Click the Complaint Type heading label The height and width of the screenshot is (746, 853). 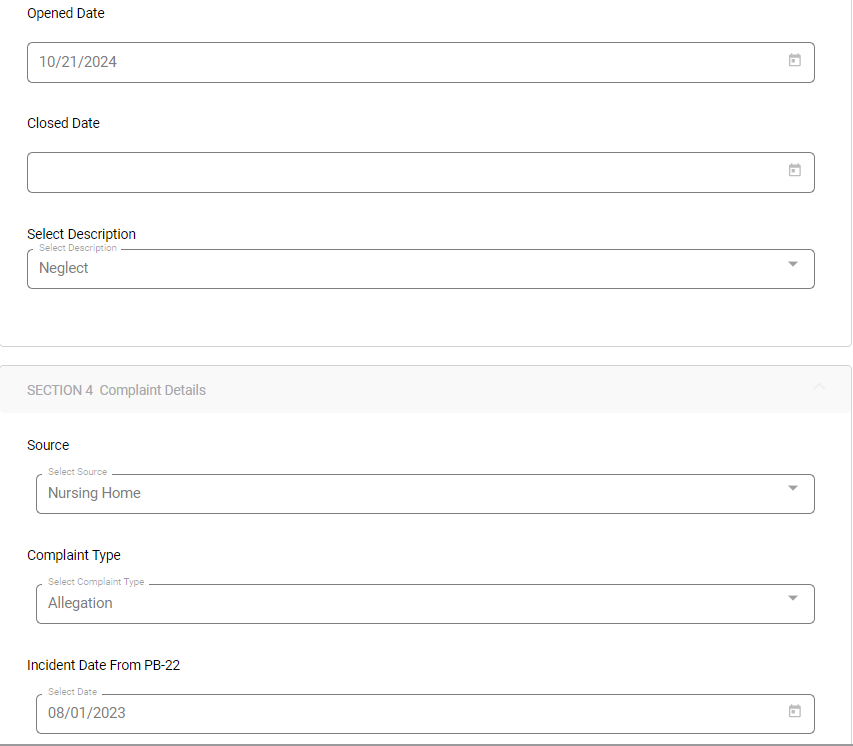[x=74, y=555]
